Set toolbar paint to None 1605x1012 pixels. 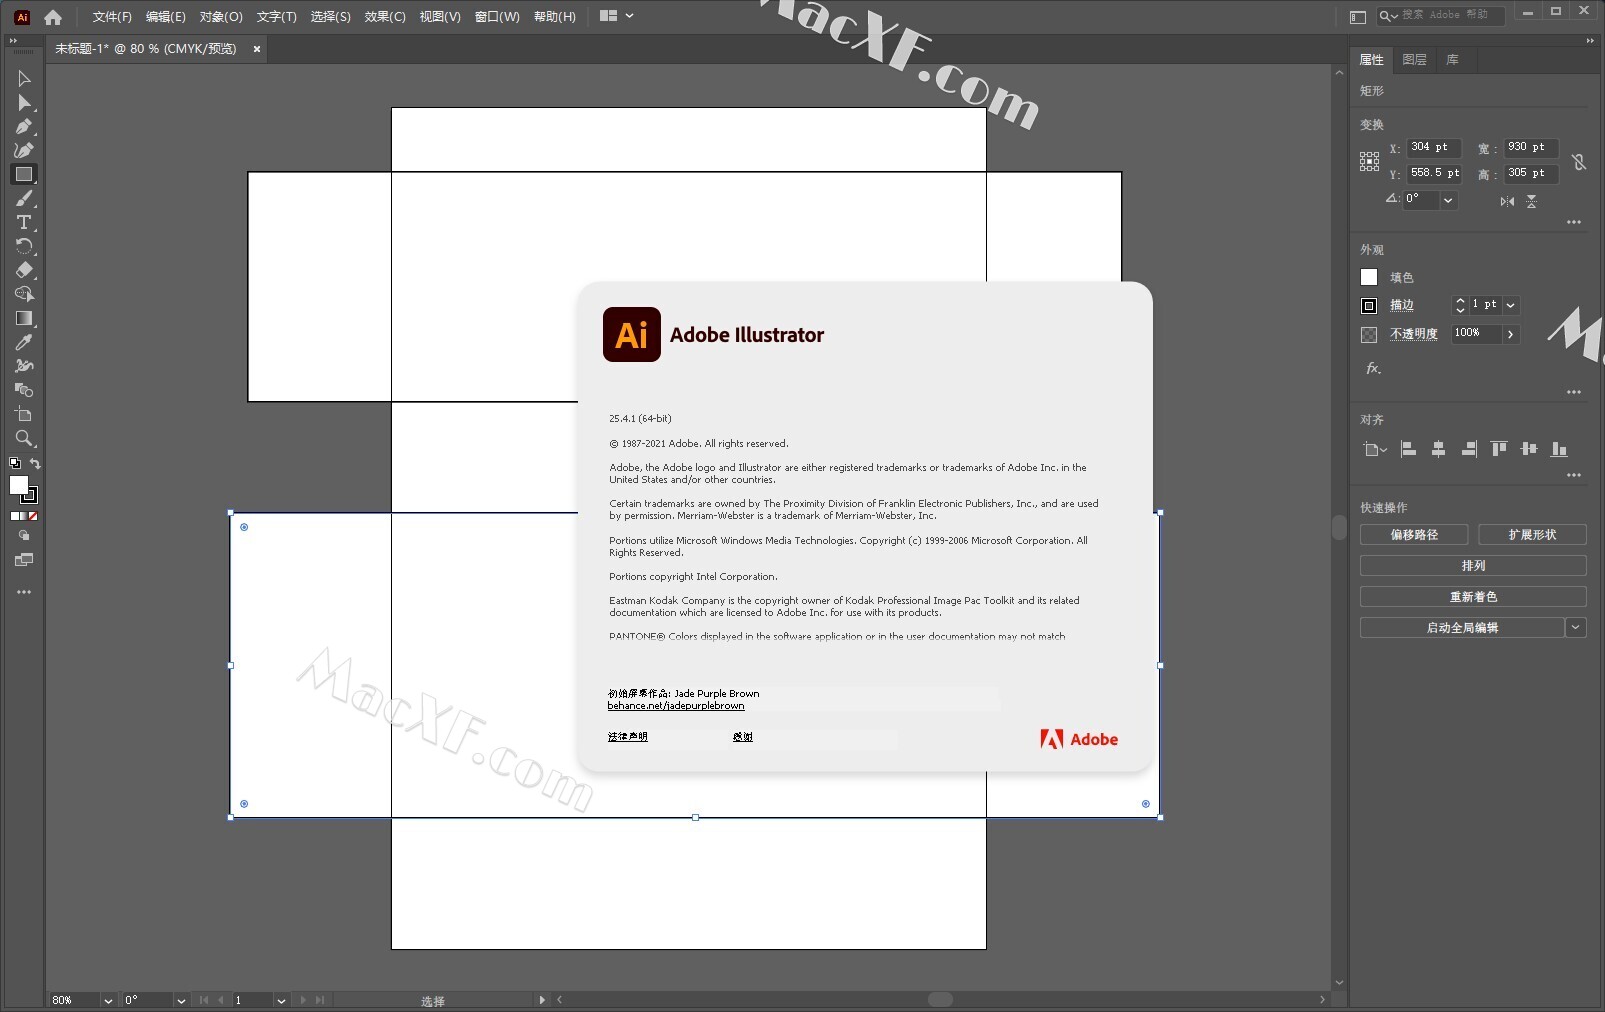(33, 516)
